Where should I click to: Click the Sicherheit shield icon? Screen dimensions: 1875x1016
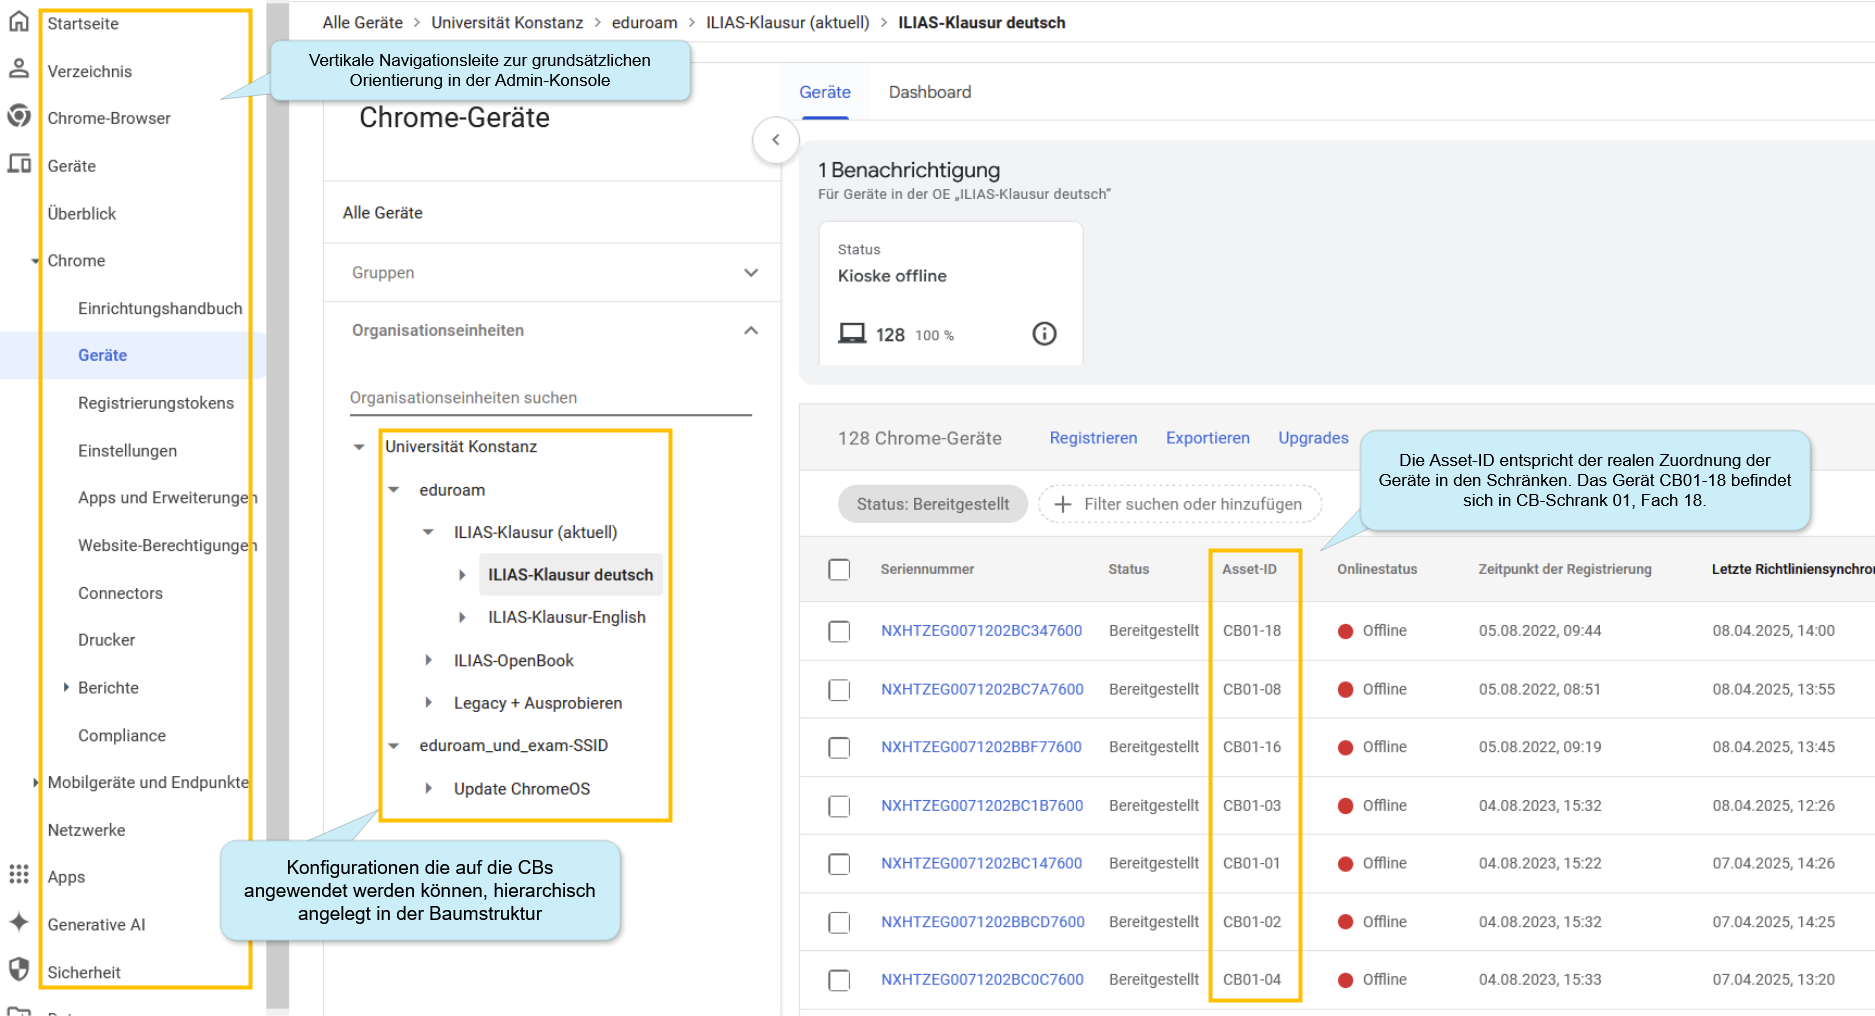[19, 969]
